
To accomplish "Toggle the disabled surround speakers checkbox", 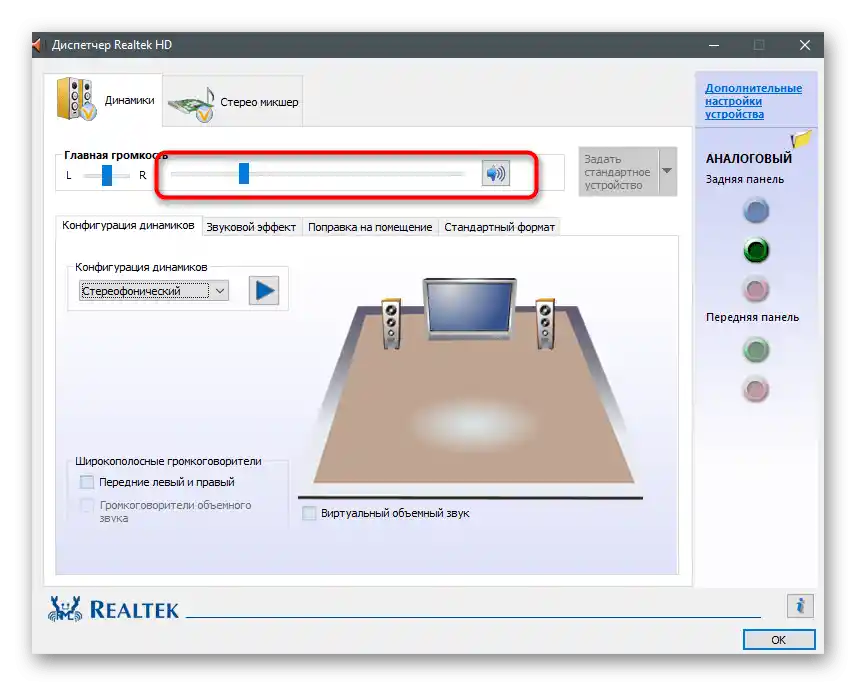I will coord(87,505).
